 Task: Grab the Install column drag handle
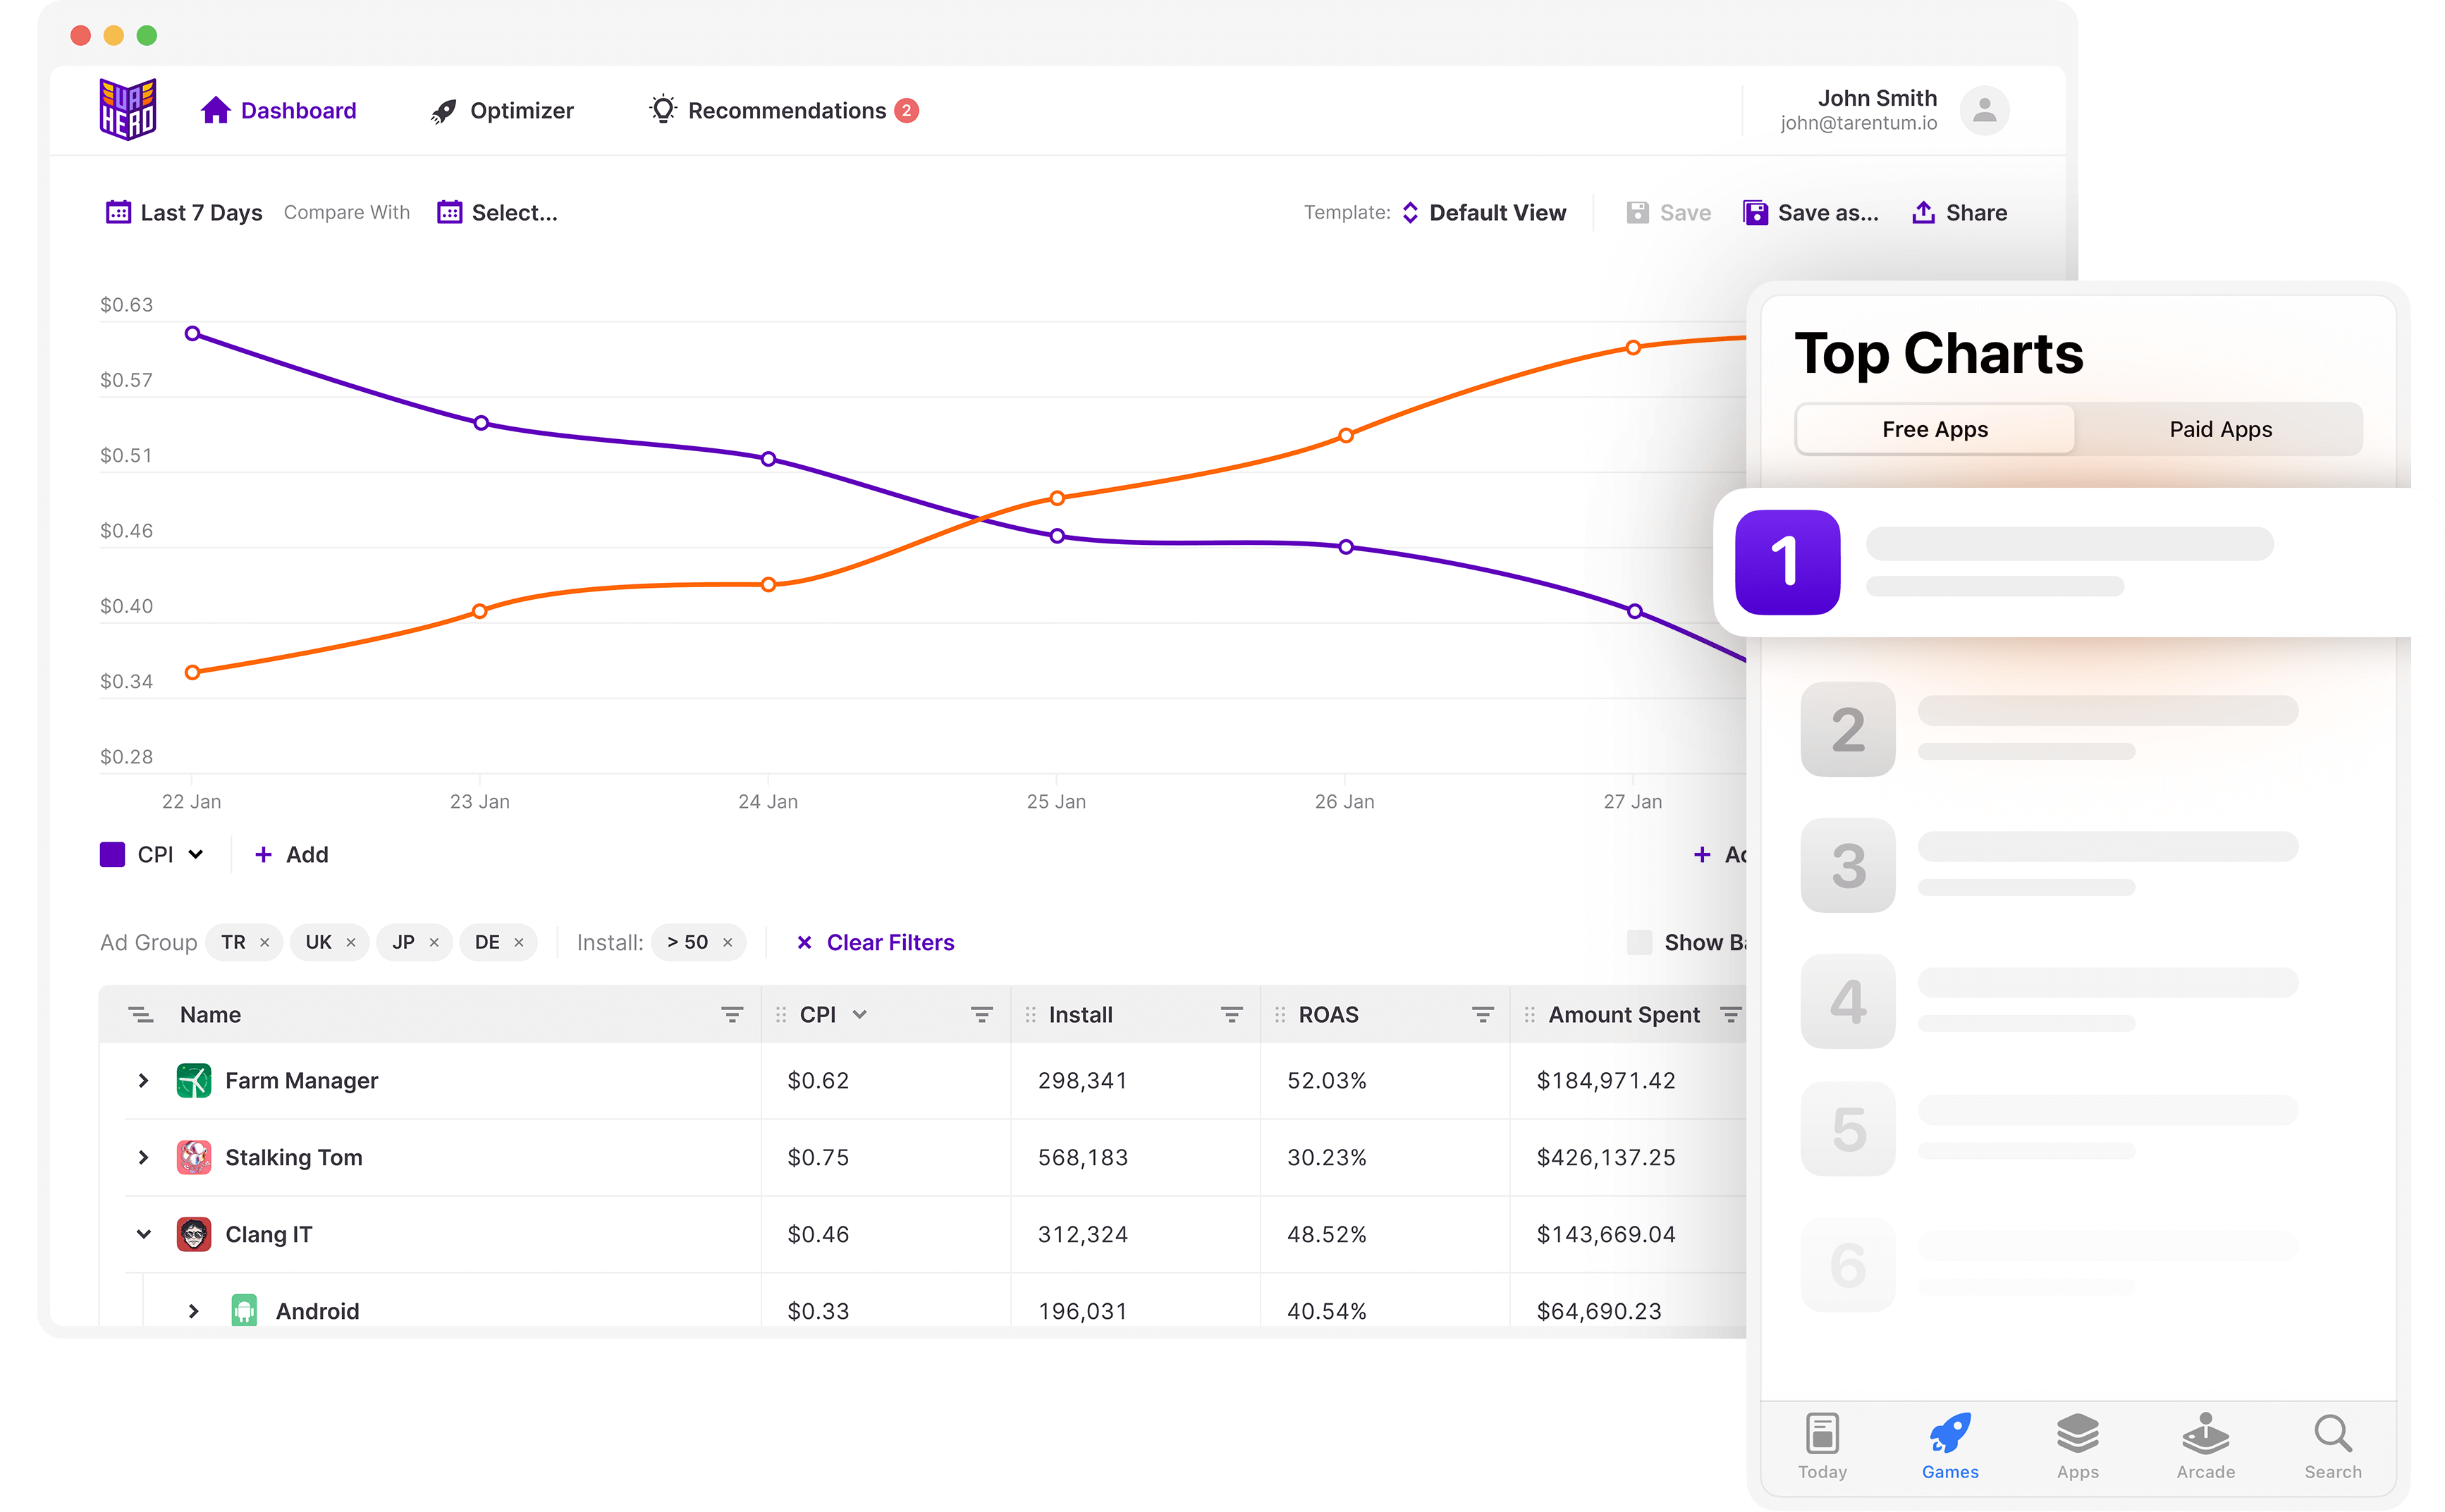coord(1031,1014)
